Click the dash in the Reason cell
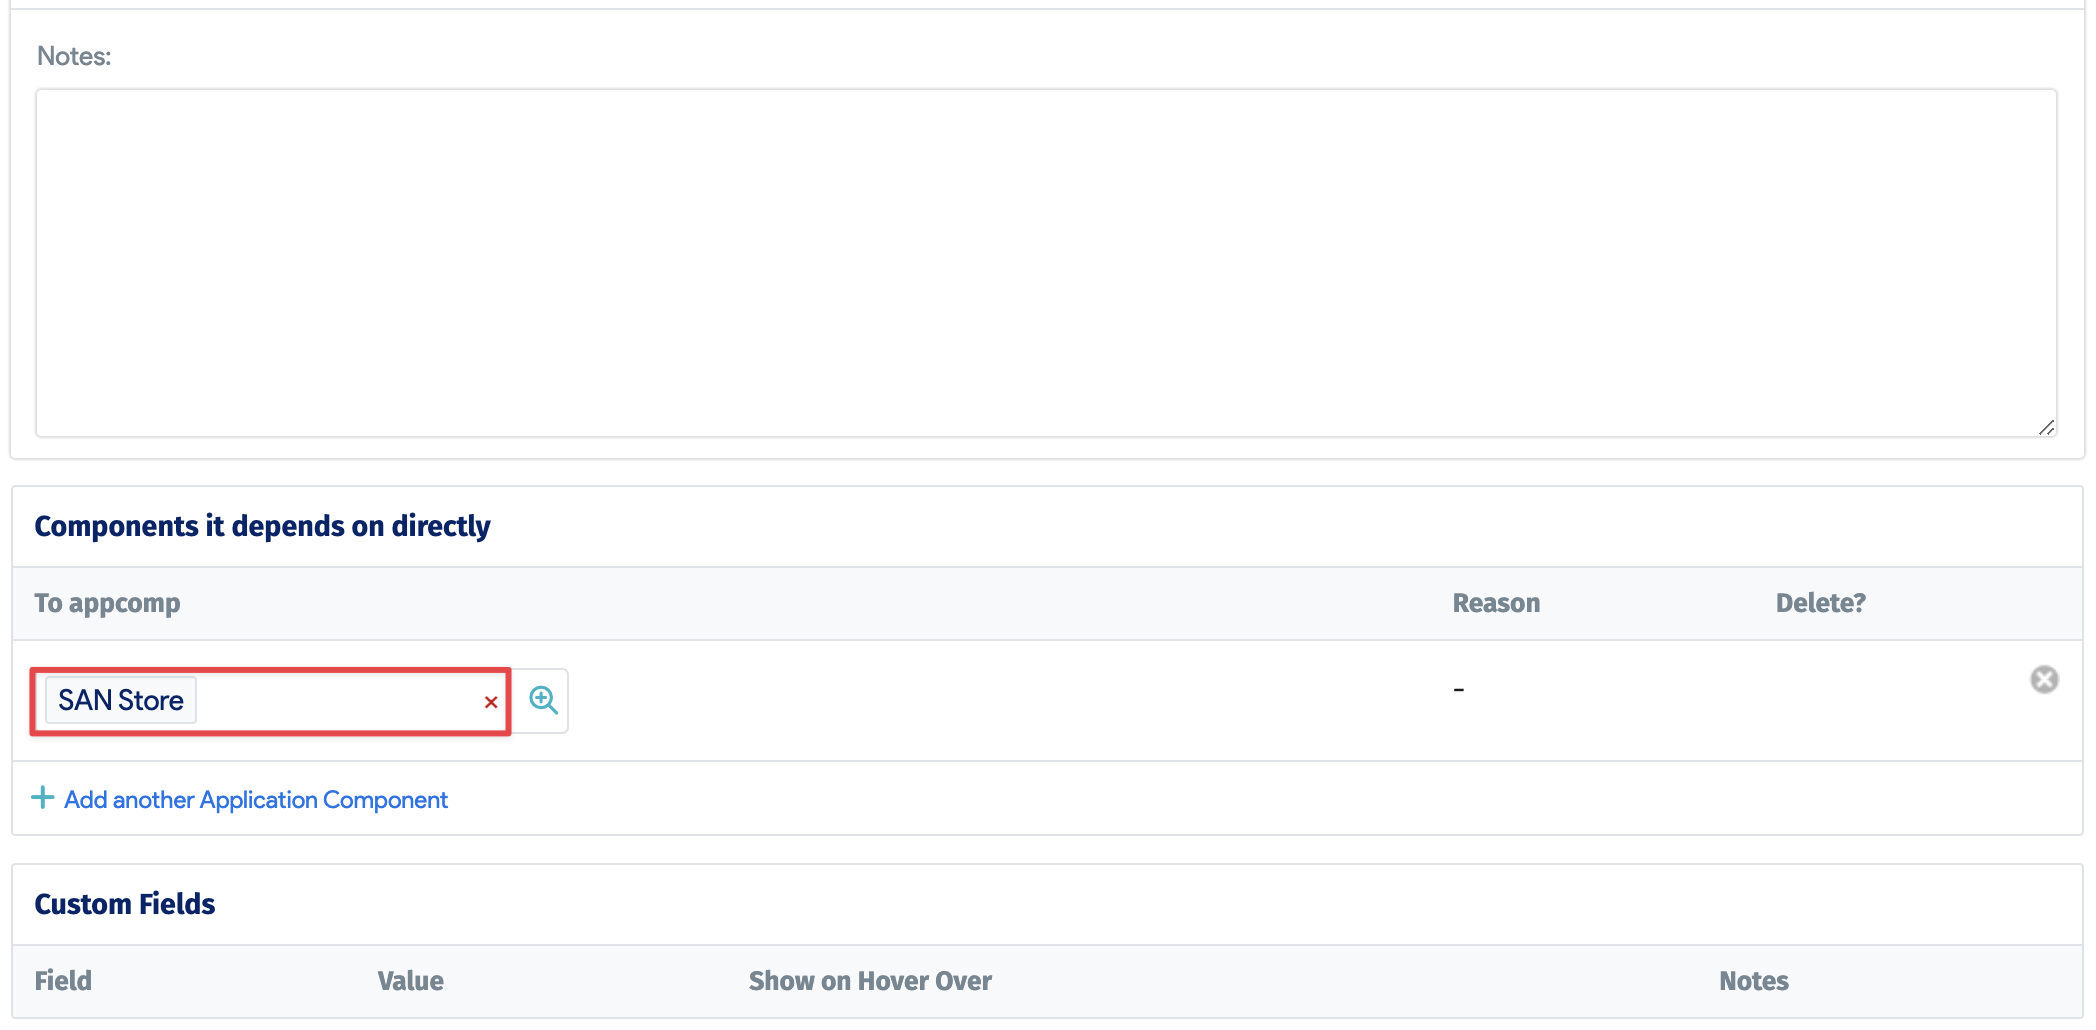2096x1030 pixels. [1459, 689]
